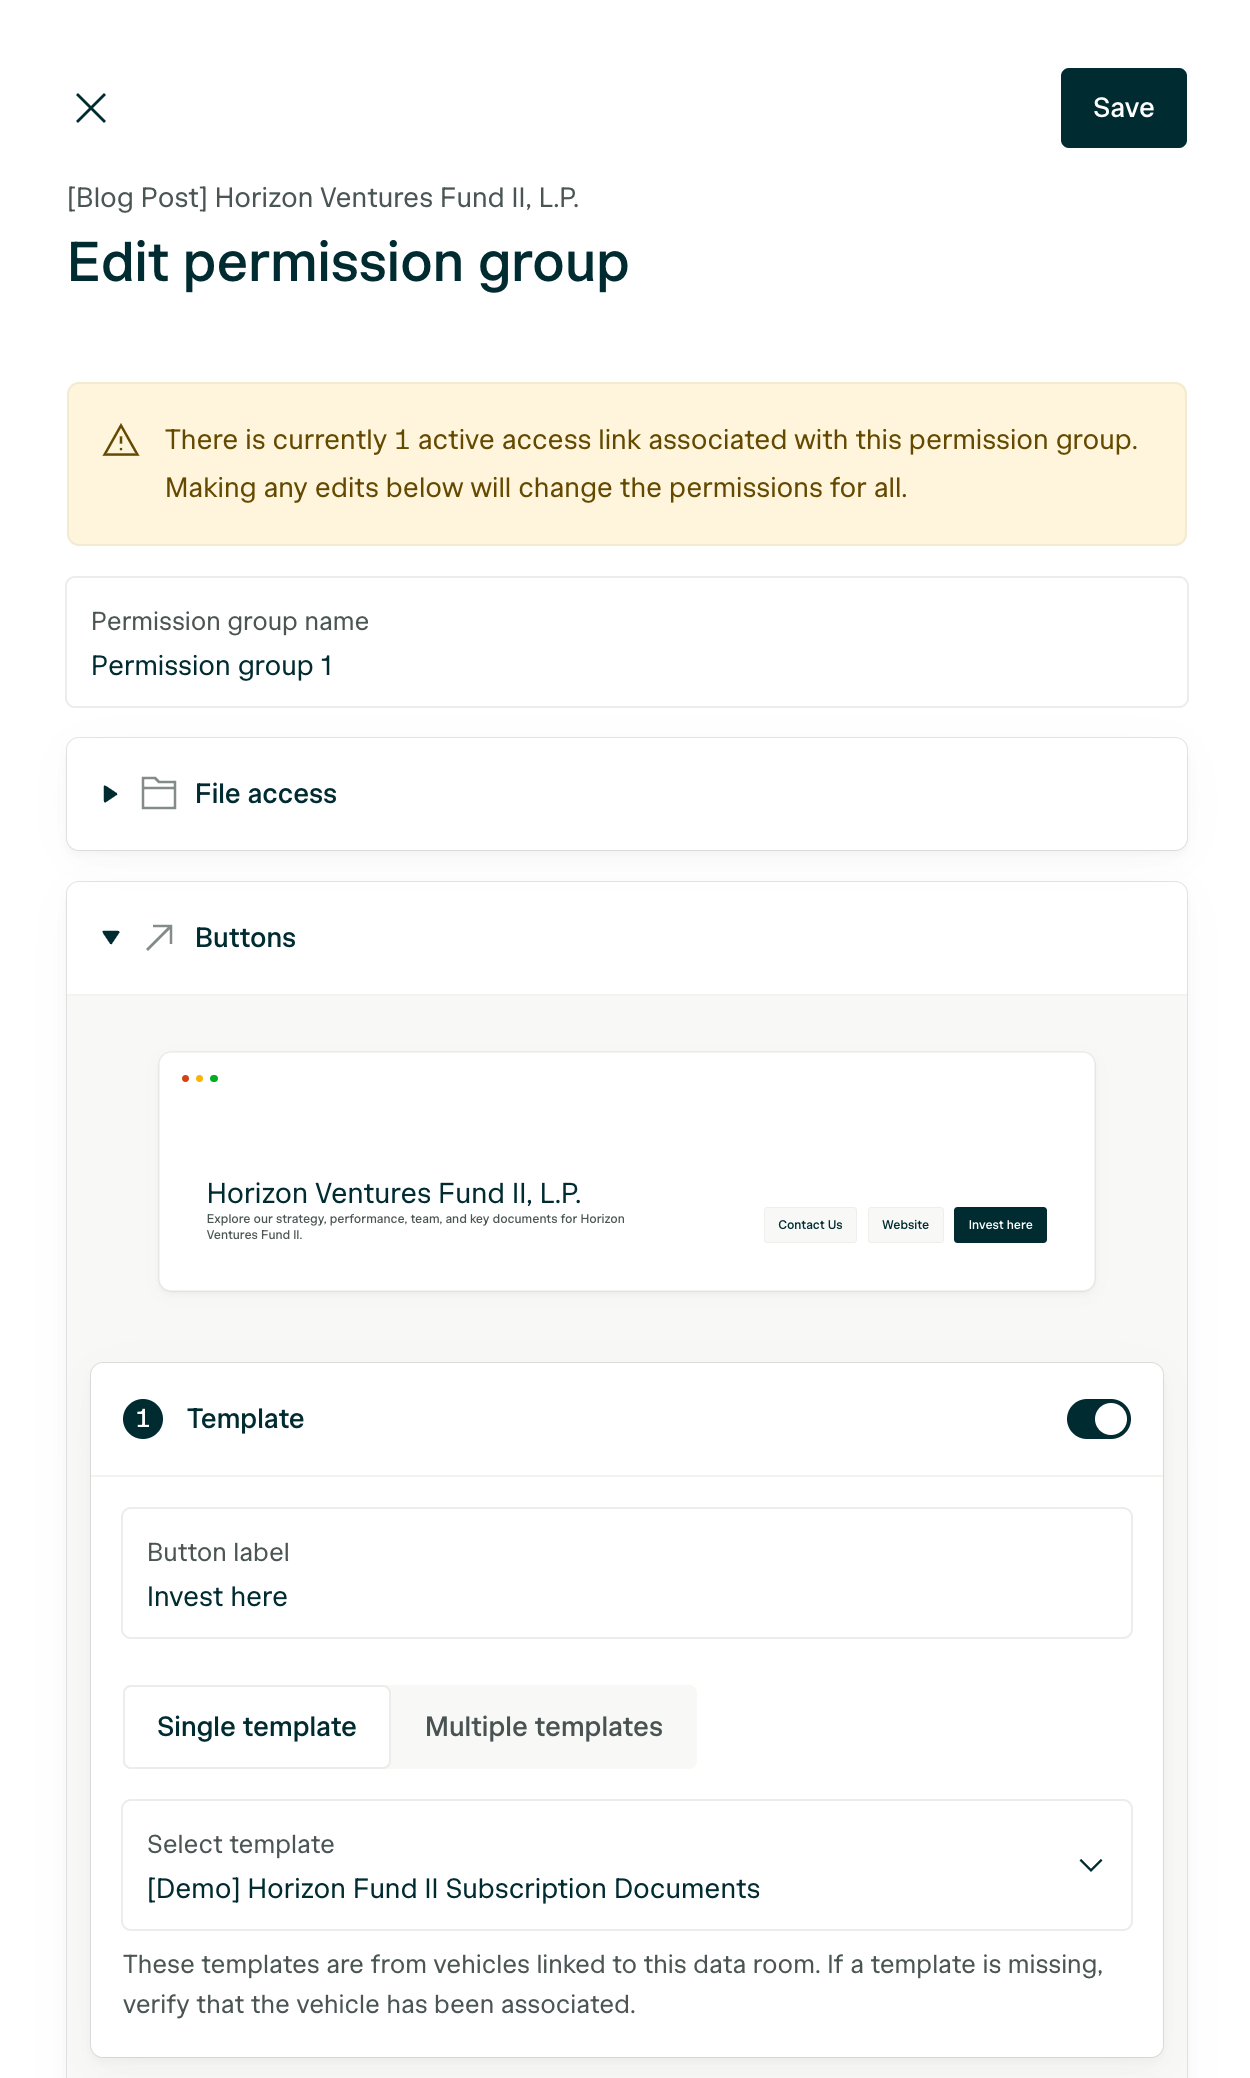Click the Invest here preview button
This screenshot has height=2078, width=1250.
tap(1000, 1225)
